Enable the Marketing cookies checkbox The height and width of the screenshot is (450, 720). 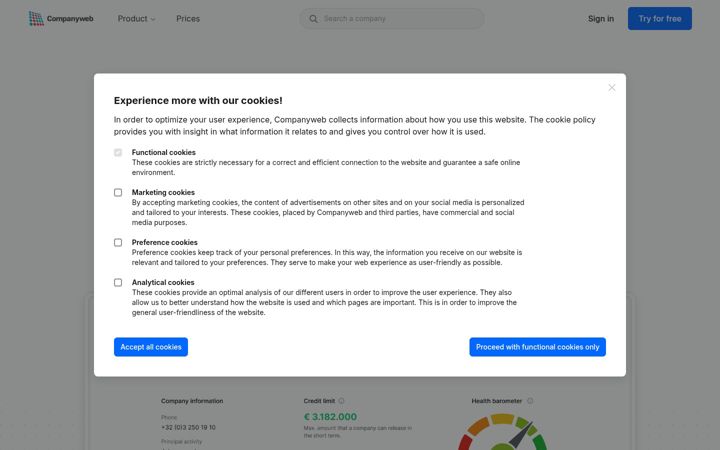[x=118, y=192]
